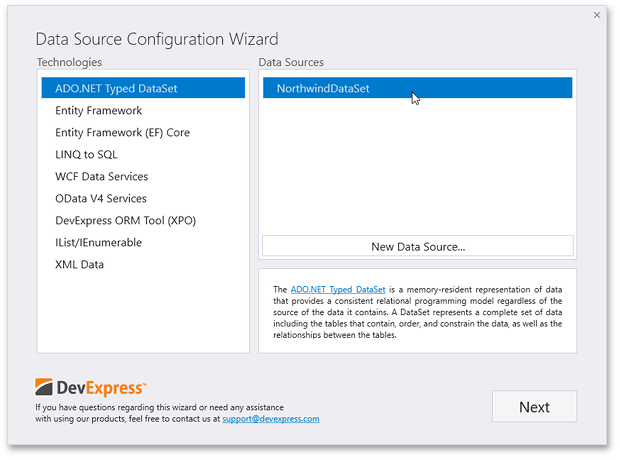The width and height of the screenshot is (620, 460).
Task: Select XML Data technology
Action: [x=143, y=264]
